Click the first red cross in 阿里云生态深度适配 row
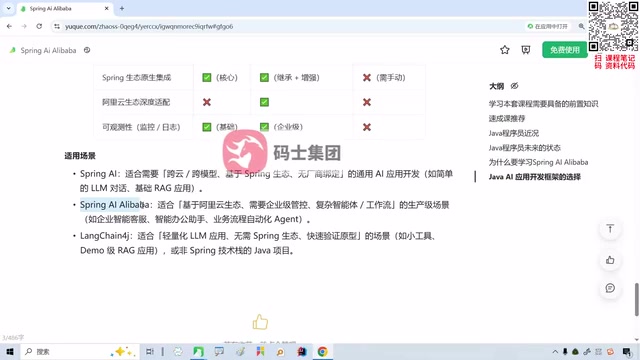The width and height of the screenshot is (640, 360). (207, 102)
